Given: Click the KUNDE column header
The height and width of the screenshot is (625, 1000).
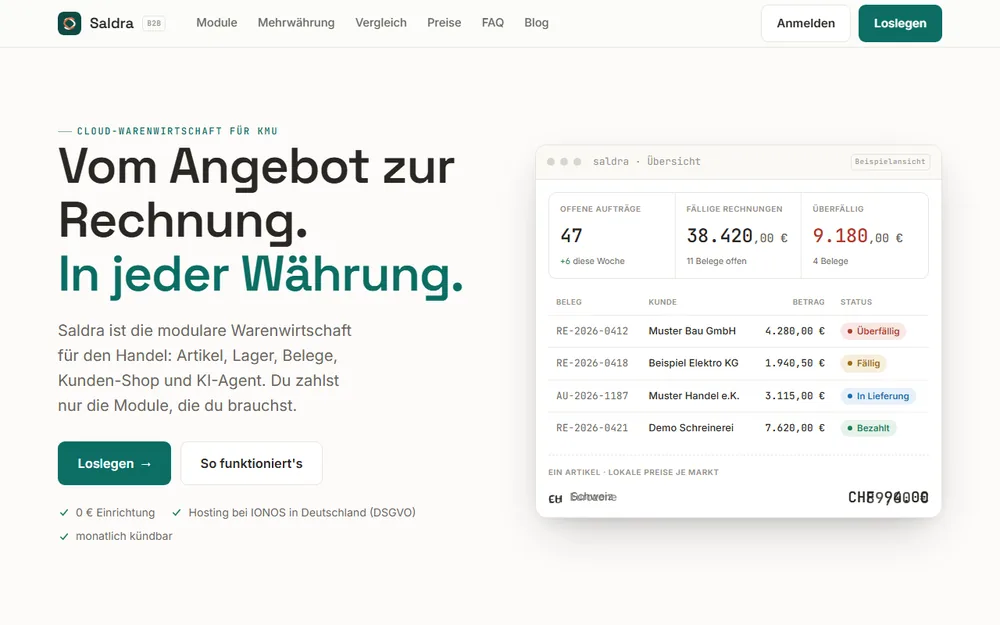Looking at the screenshot, I should point(663,302).
